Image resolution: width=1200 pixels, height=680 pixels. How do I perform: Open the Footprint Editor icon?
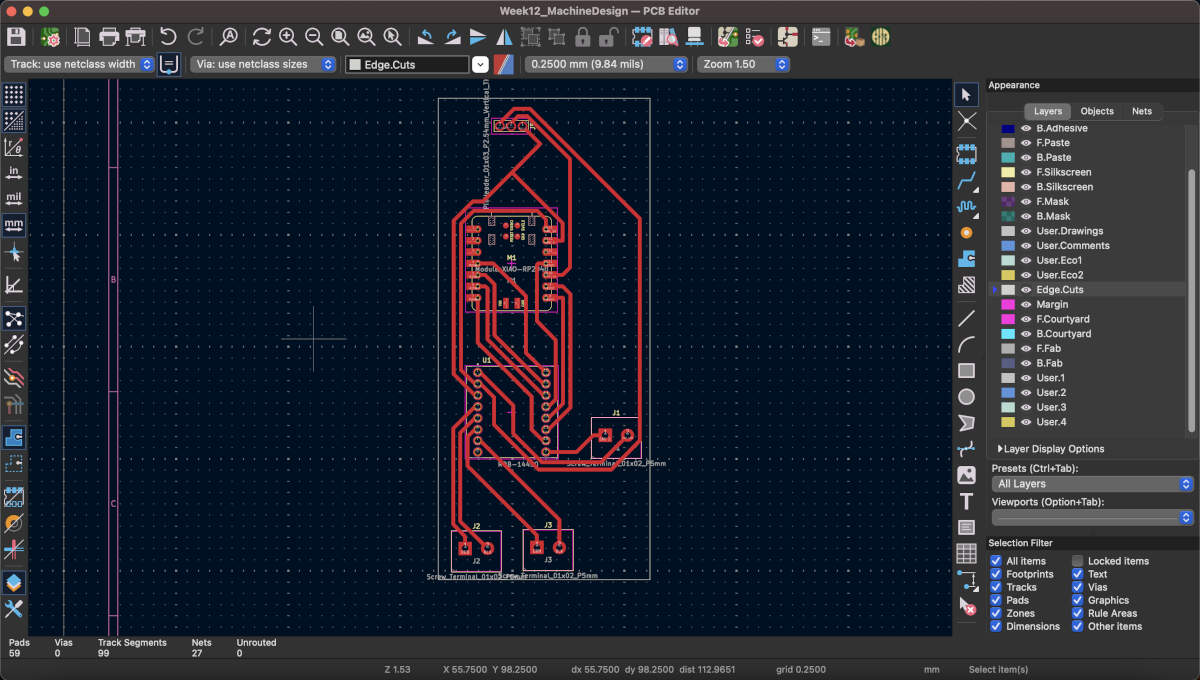point(641,37)
